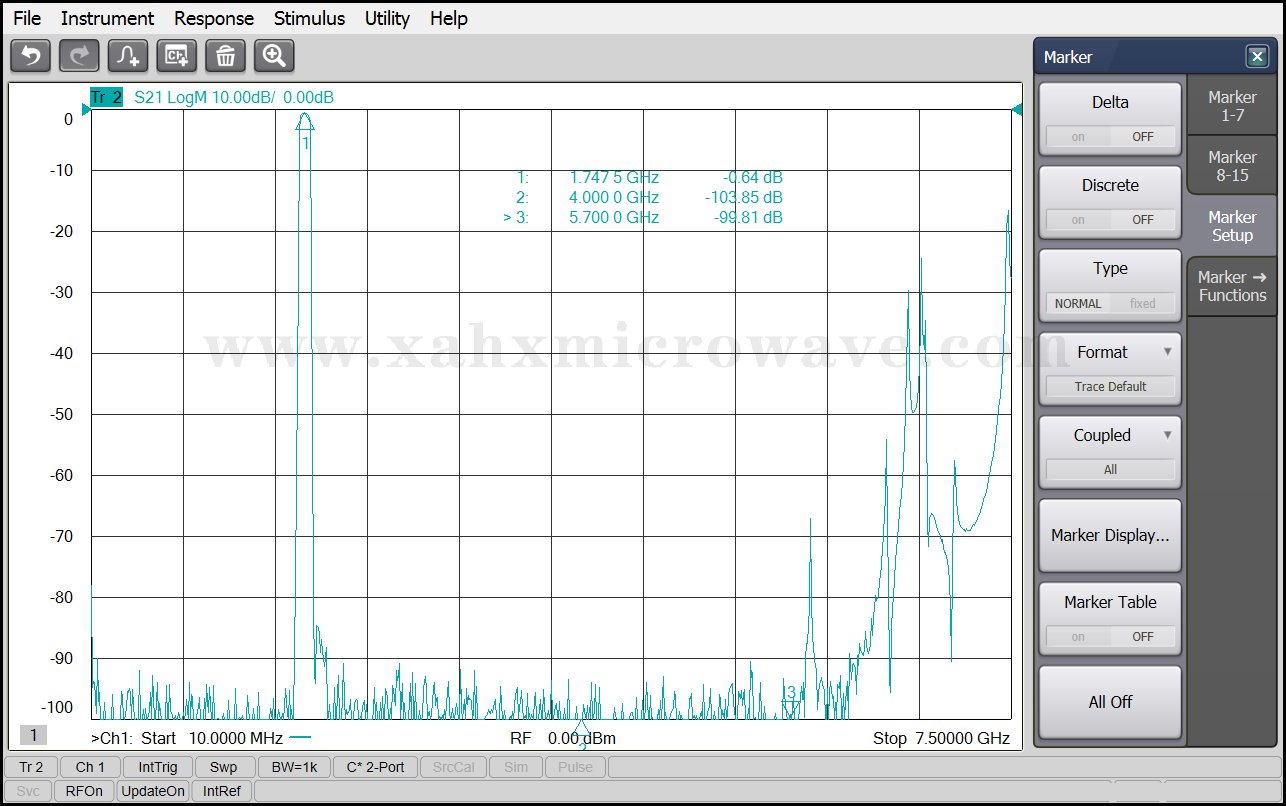The height and width of the screenshot is (806, 1286).
Task: Toggle IntRef status indicator
Action: (222, 791)
